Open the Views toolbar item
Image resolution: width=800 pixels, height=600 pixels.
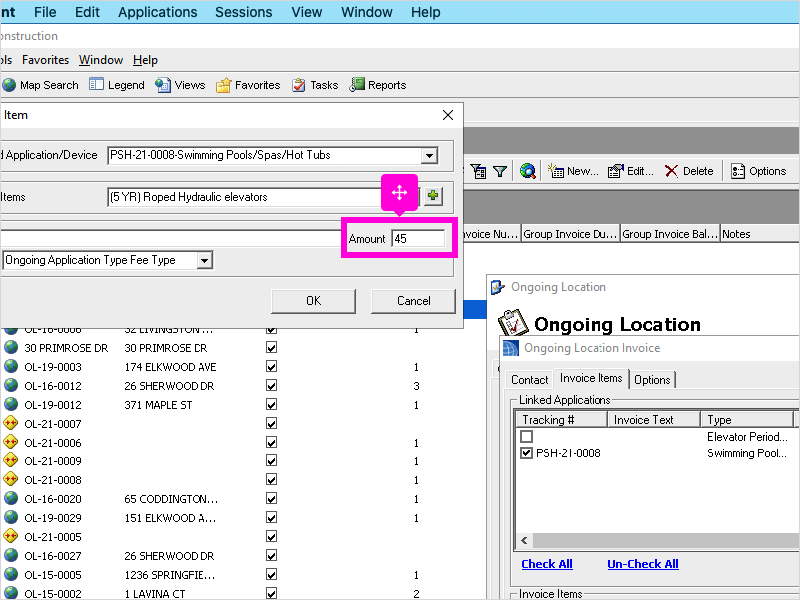[x=180, y=85]
